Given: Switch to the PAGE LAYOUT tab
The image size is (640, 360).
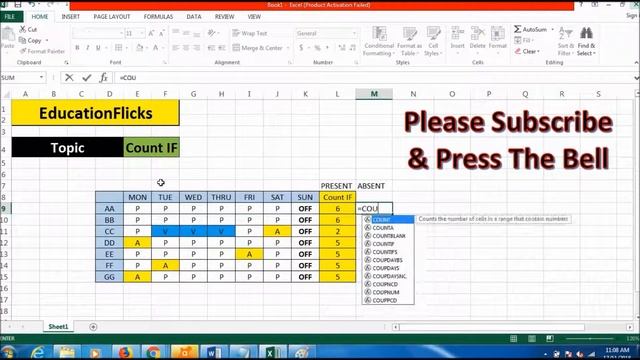Looking at the screenshot, I should pyautogui.click(x=112, y=17).
